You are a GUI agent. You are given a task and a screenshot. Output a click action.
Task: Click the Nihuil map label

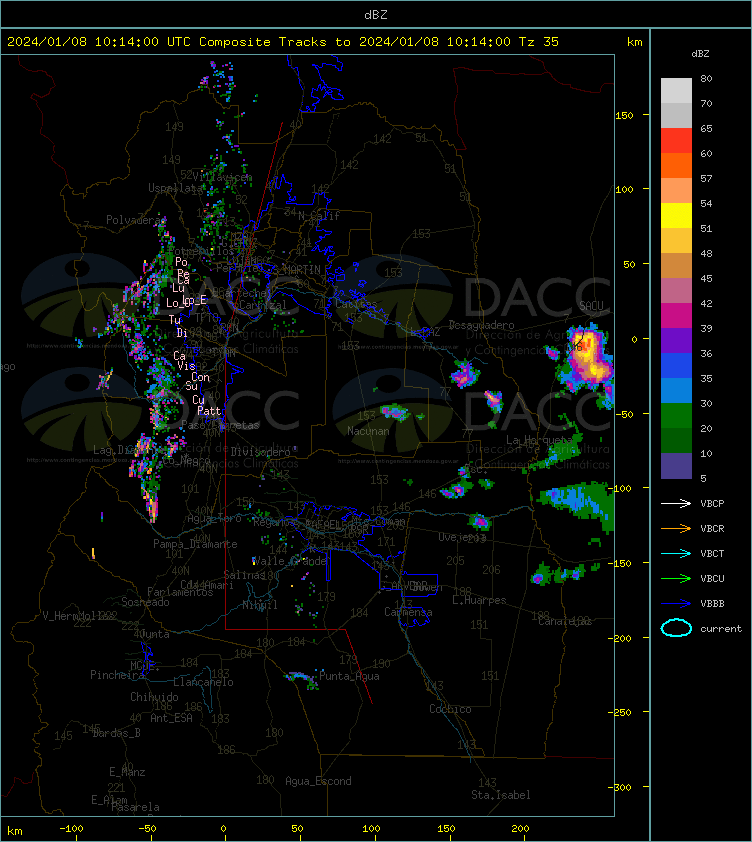(260, 605)
